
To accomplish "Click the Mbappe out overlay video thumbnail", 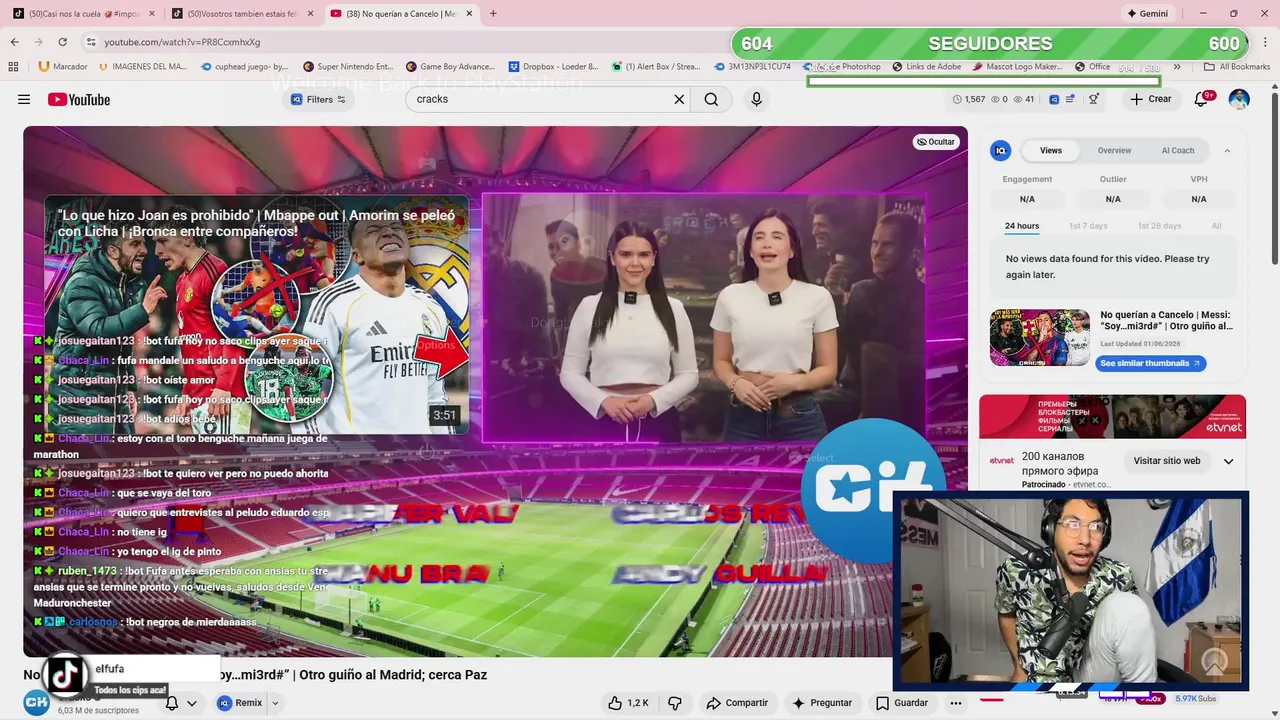I will click(256, 315).
